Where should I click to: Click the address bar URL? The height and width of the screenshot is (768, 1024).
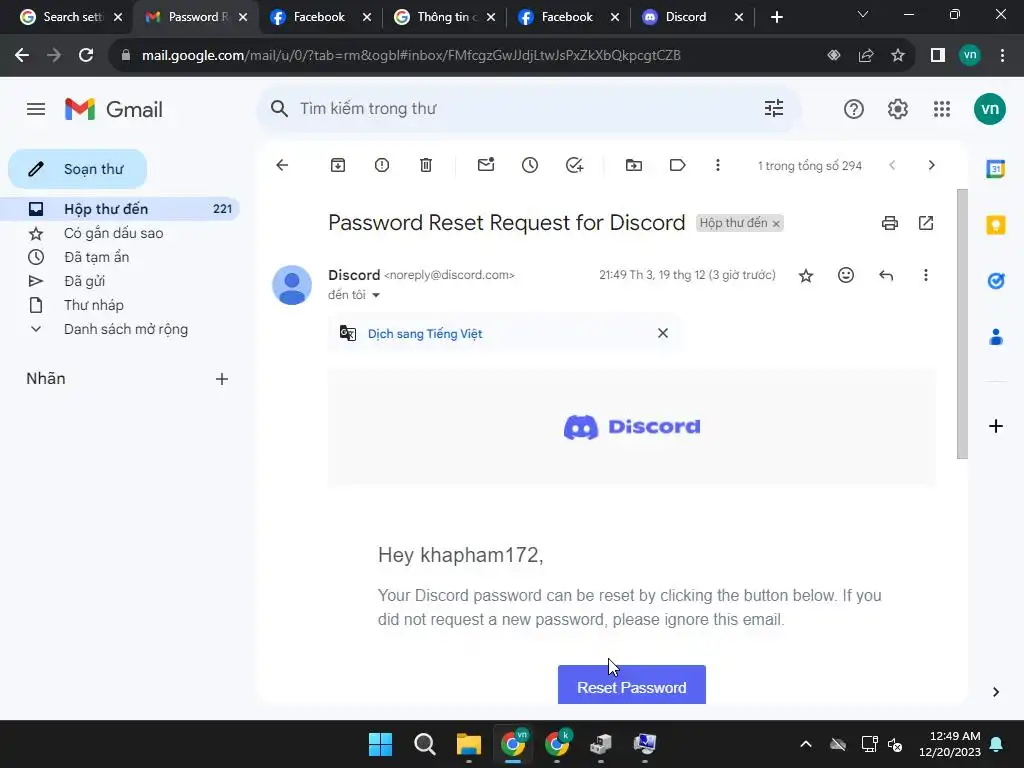[x=411, y=56]
